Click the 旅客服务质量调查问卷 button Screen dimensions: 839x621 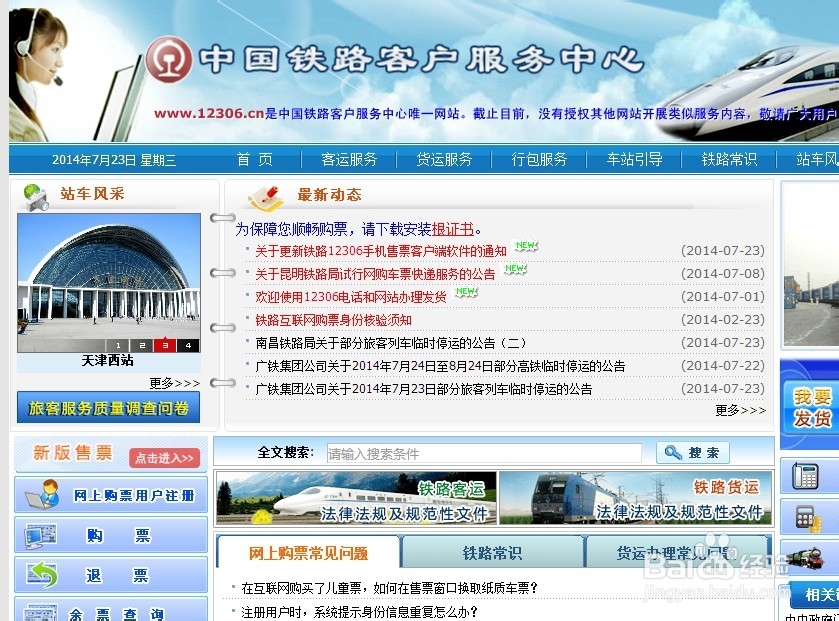pos(108,407)
